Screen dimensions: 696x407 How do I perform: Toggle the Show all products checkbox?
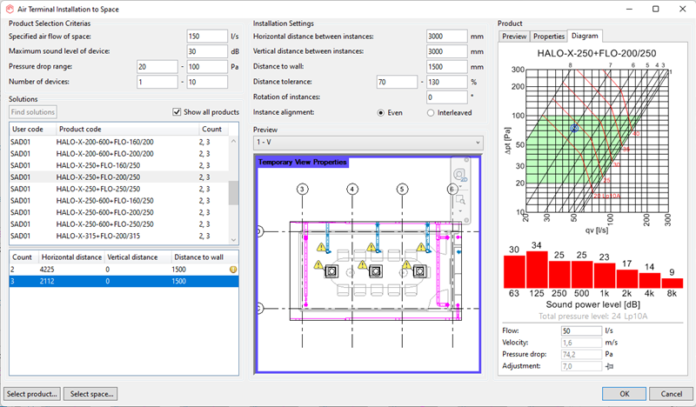(x=177, y=112)
